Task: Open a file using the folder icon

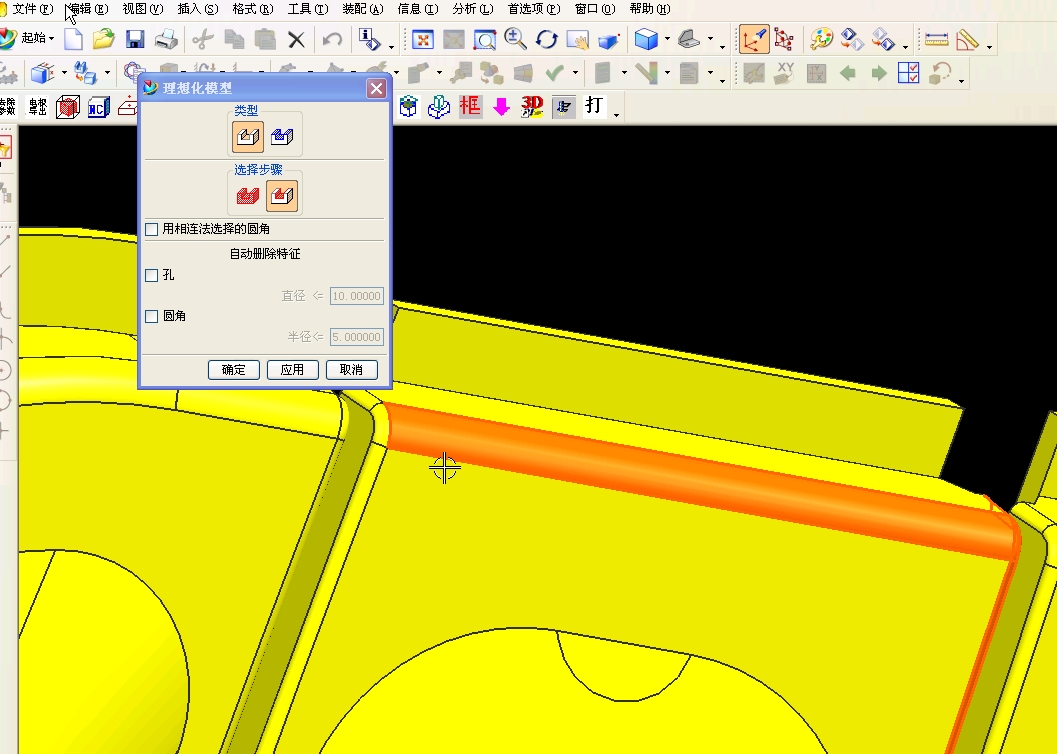Action: (x=103, y=39)
